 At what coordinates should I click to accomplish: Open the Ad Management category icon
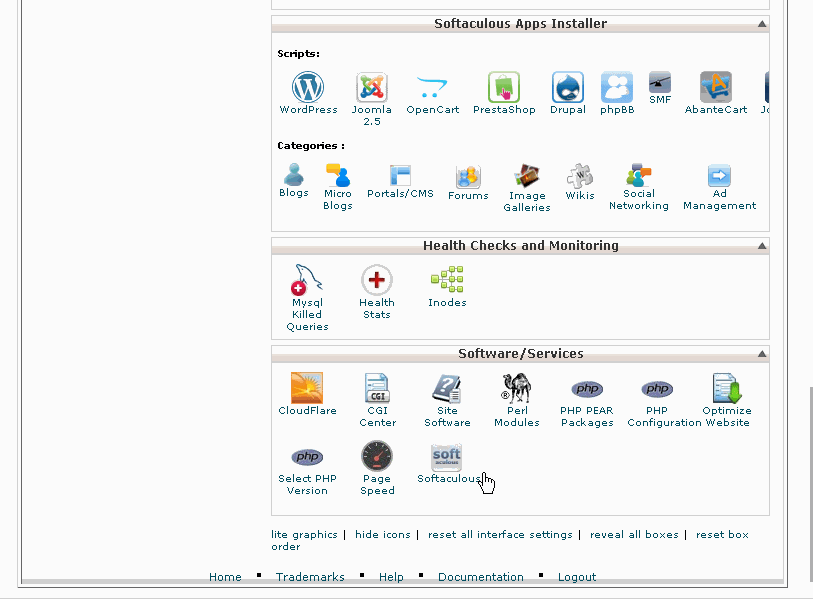tap(719, 175)
